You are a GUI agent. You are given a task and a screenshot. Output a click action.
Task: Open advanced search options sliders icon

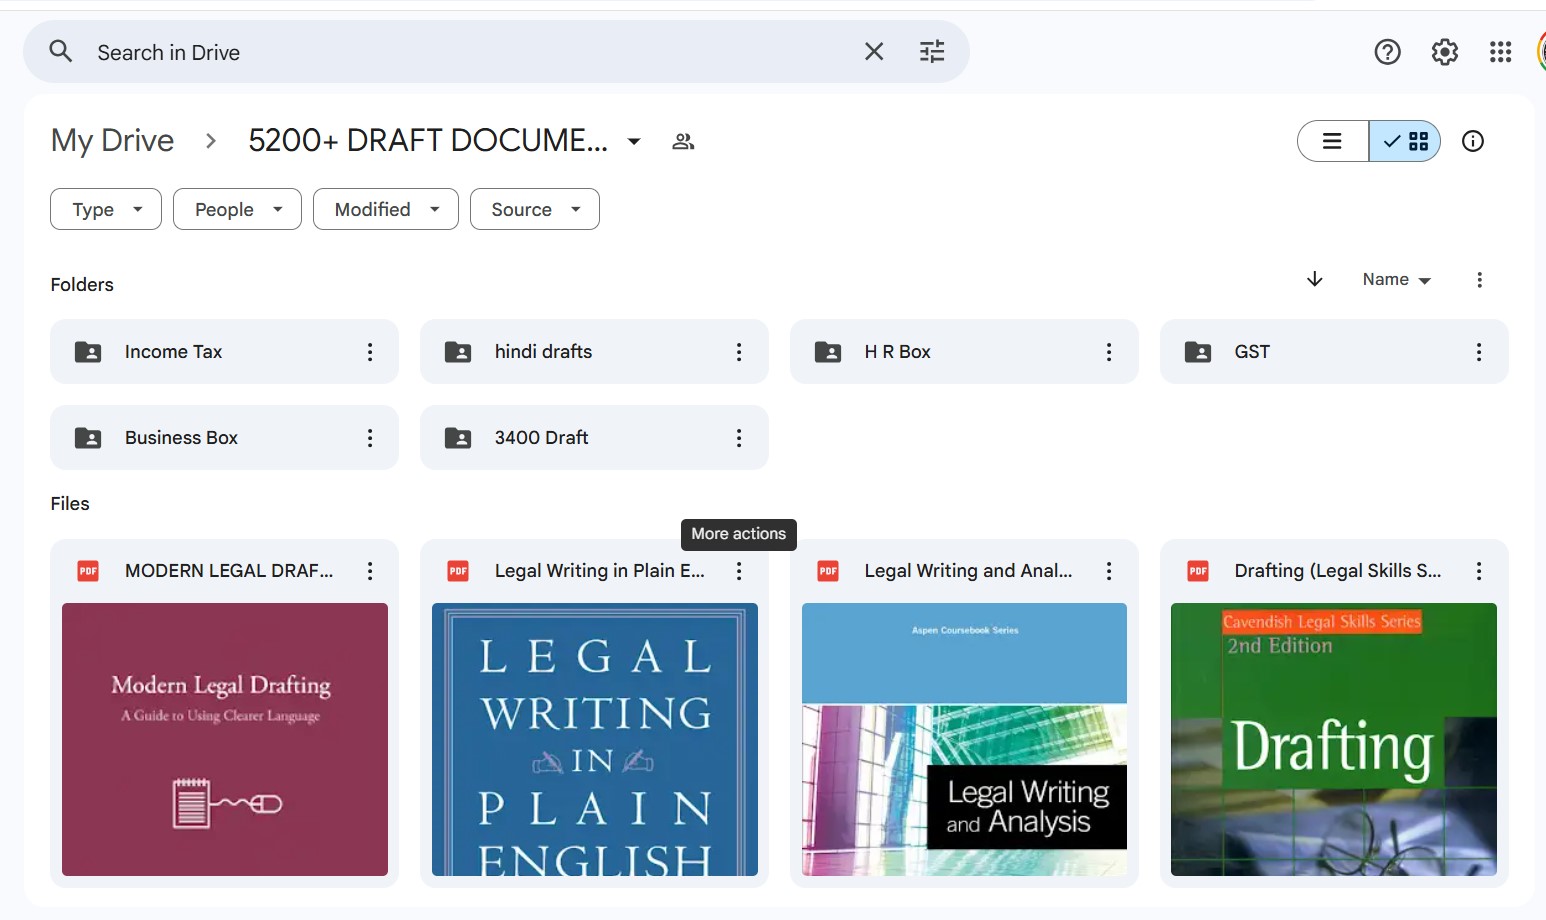pyautogui.click(x=932, y=51)
